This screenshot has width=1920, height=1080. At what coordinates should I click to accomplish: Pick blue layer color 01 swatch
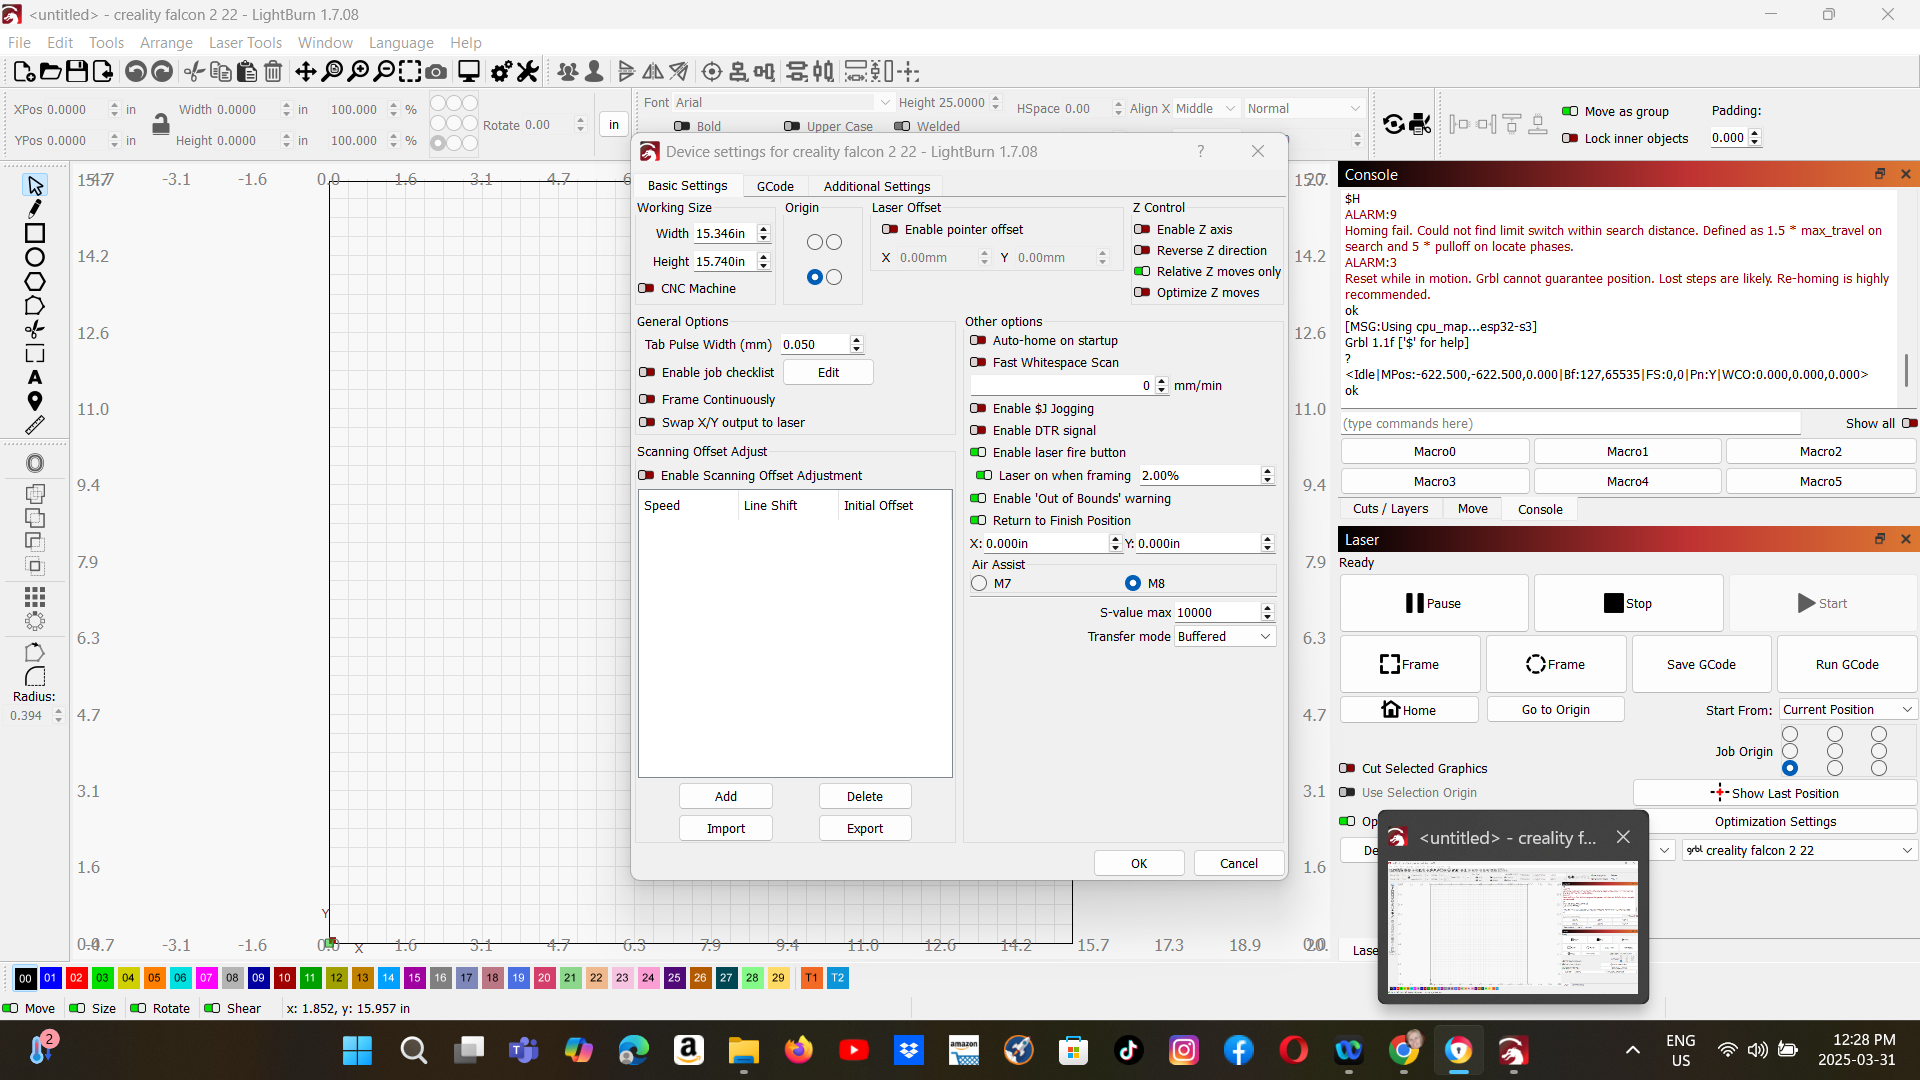tap(50, 978)
